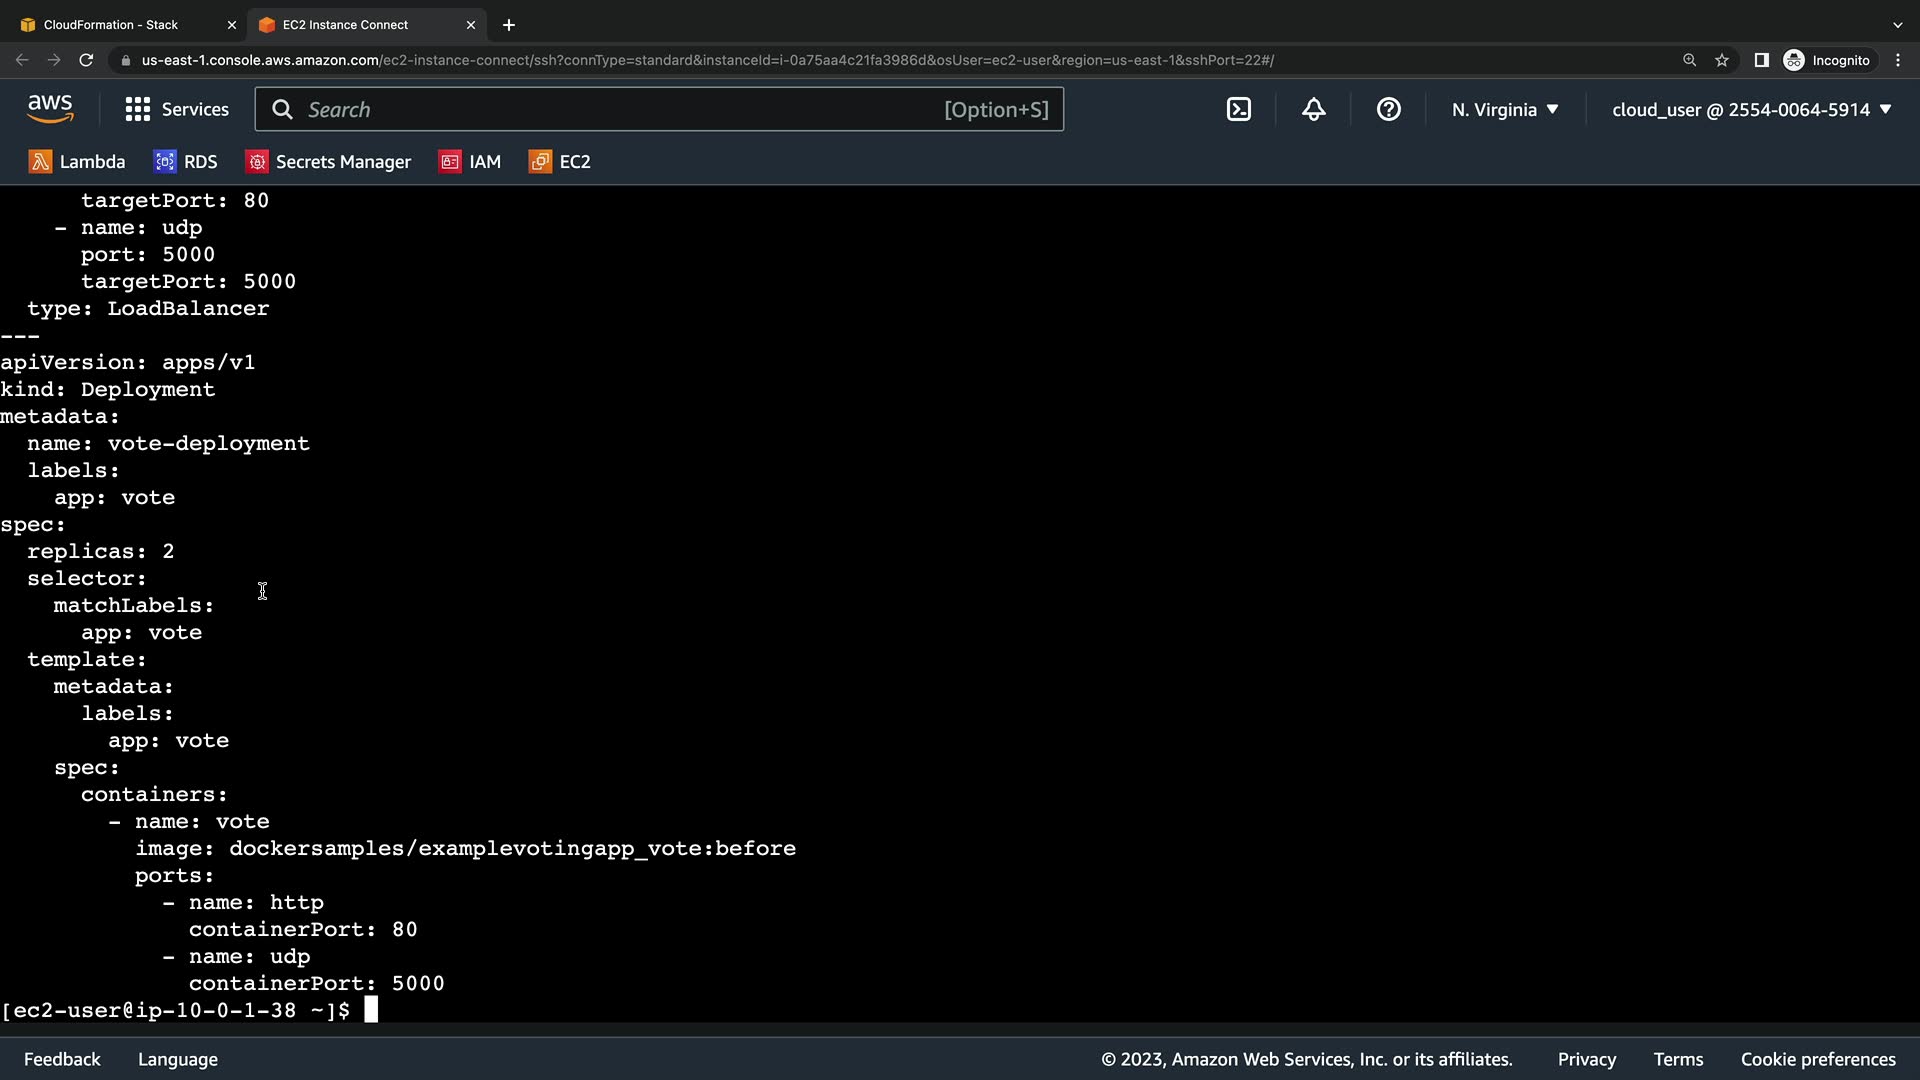1920x1080 pixels.
Task: Expand the browser tab search chevron
Action: pyautogui.click(x=1897, y=25)
